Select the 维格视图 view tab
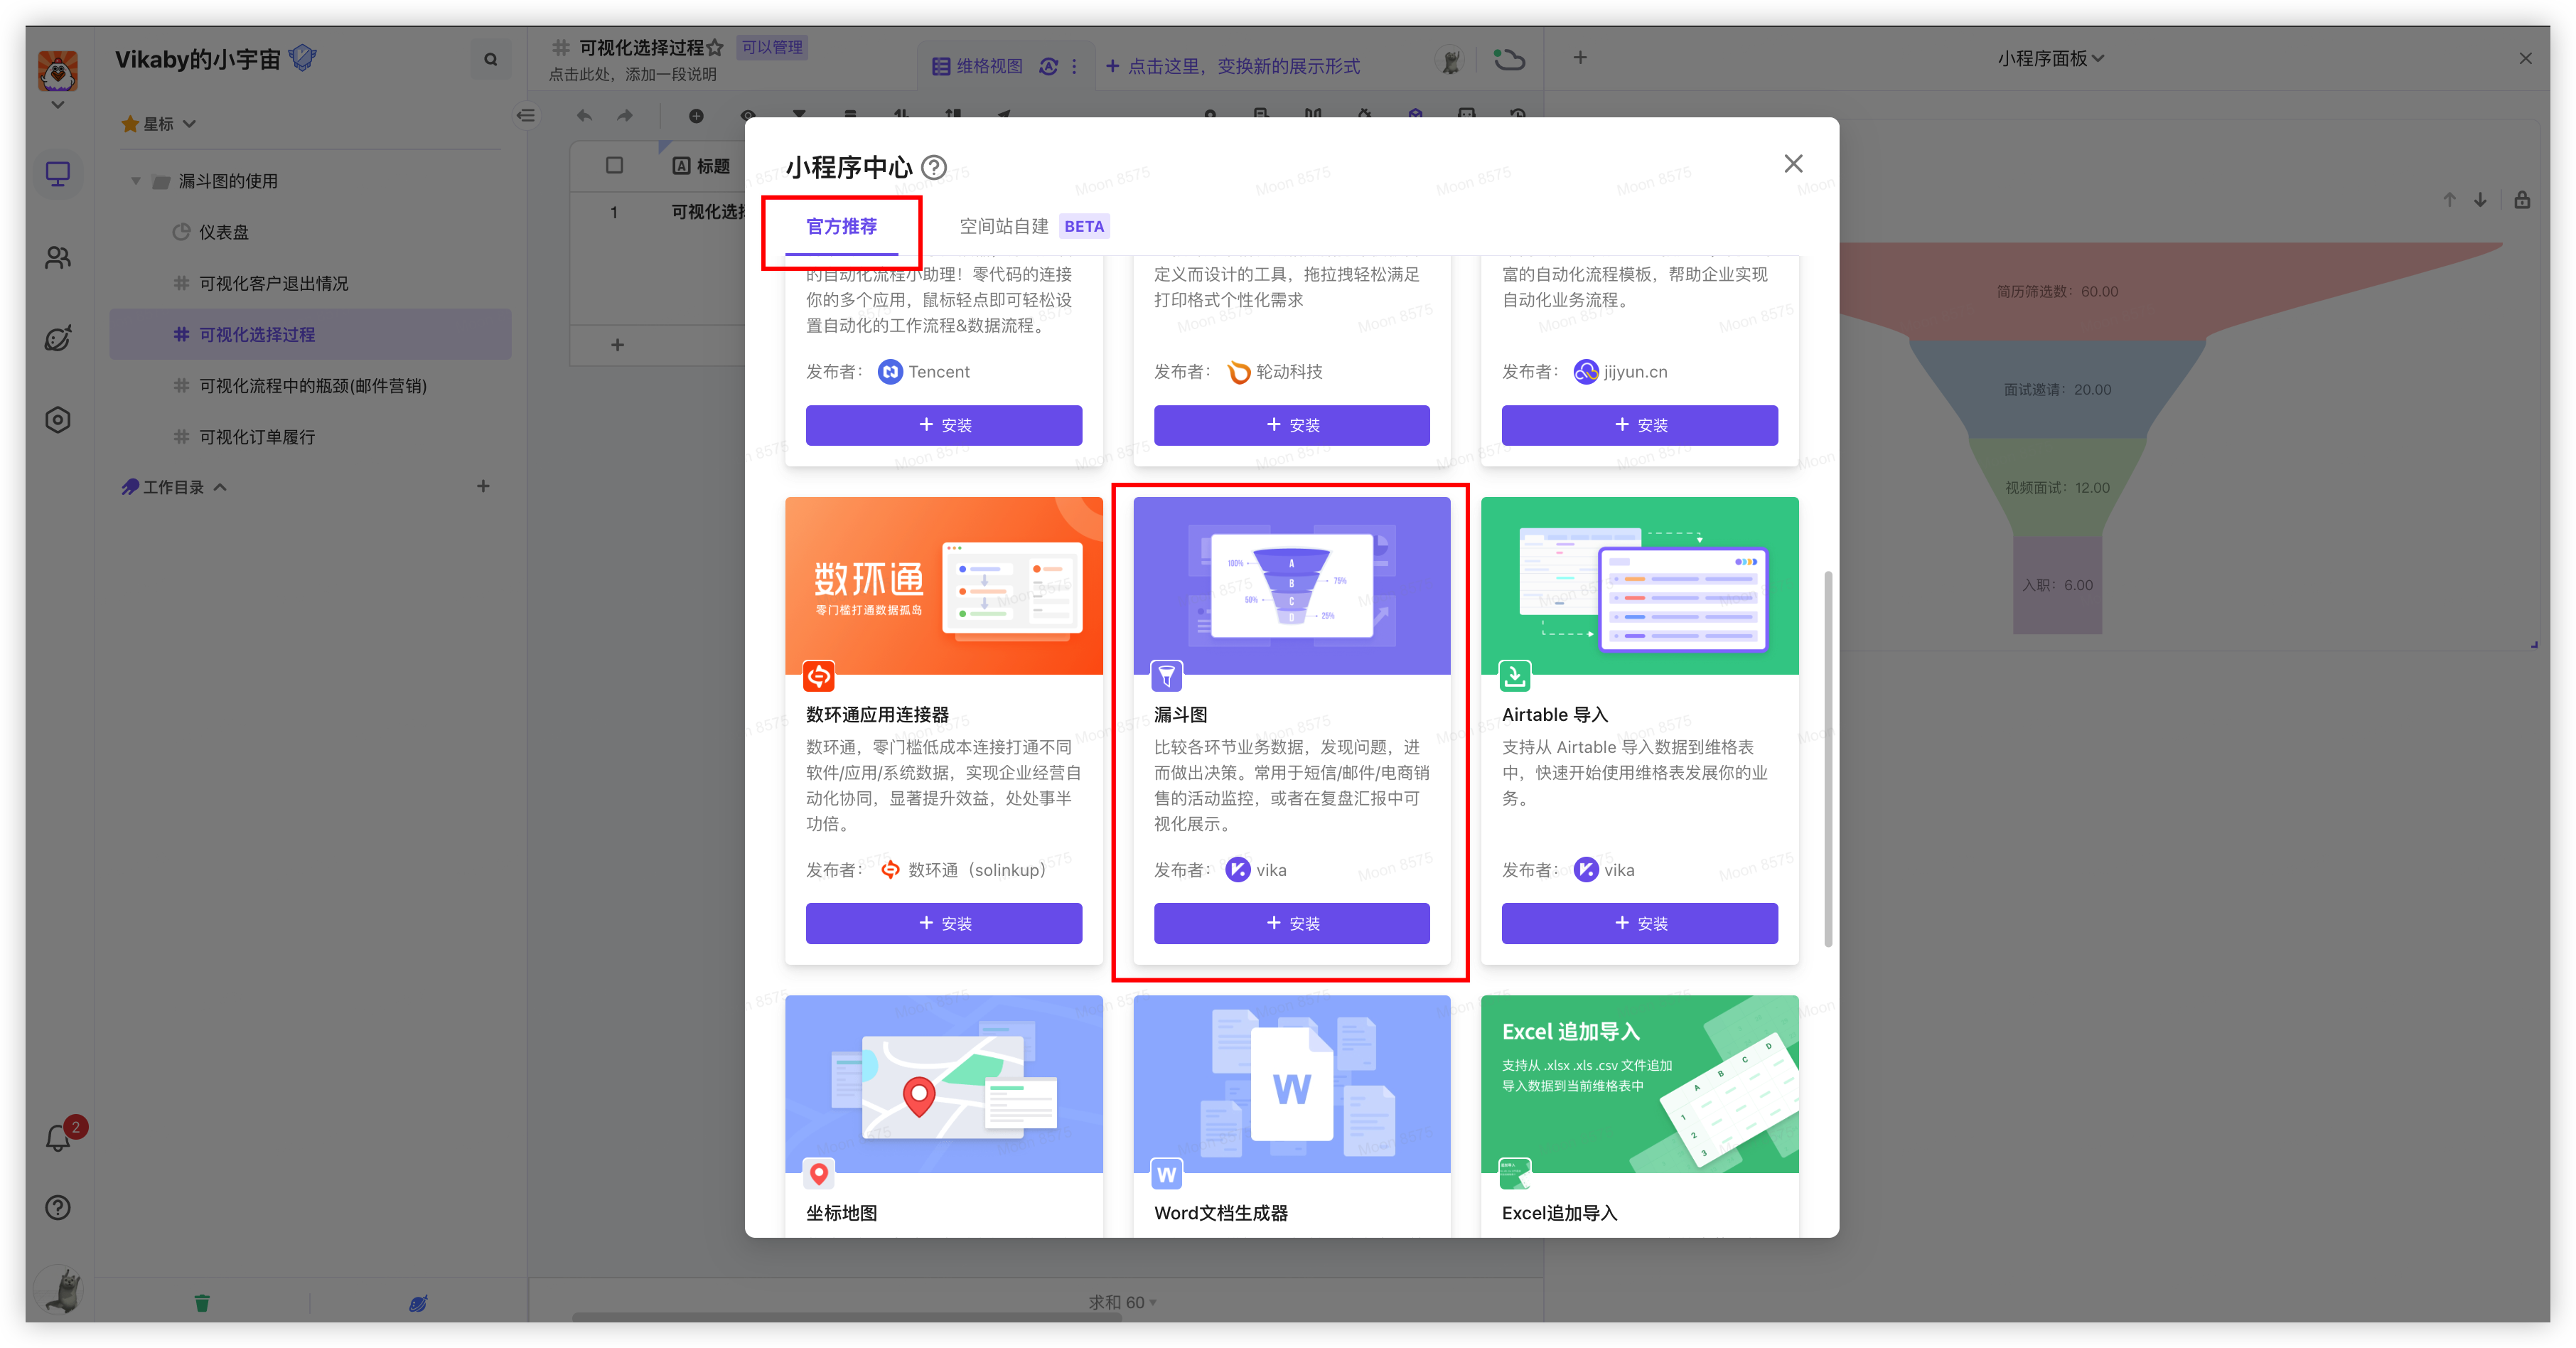2576x1348 pixels. pyautogui.click(x=977, y=66)
